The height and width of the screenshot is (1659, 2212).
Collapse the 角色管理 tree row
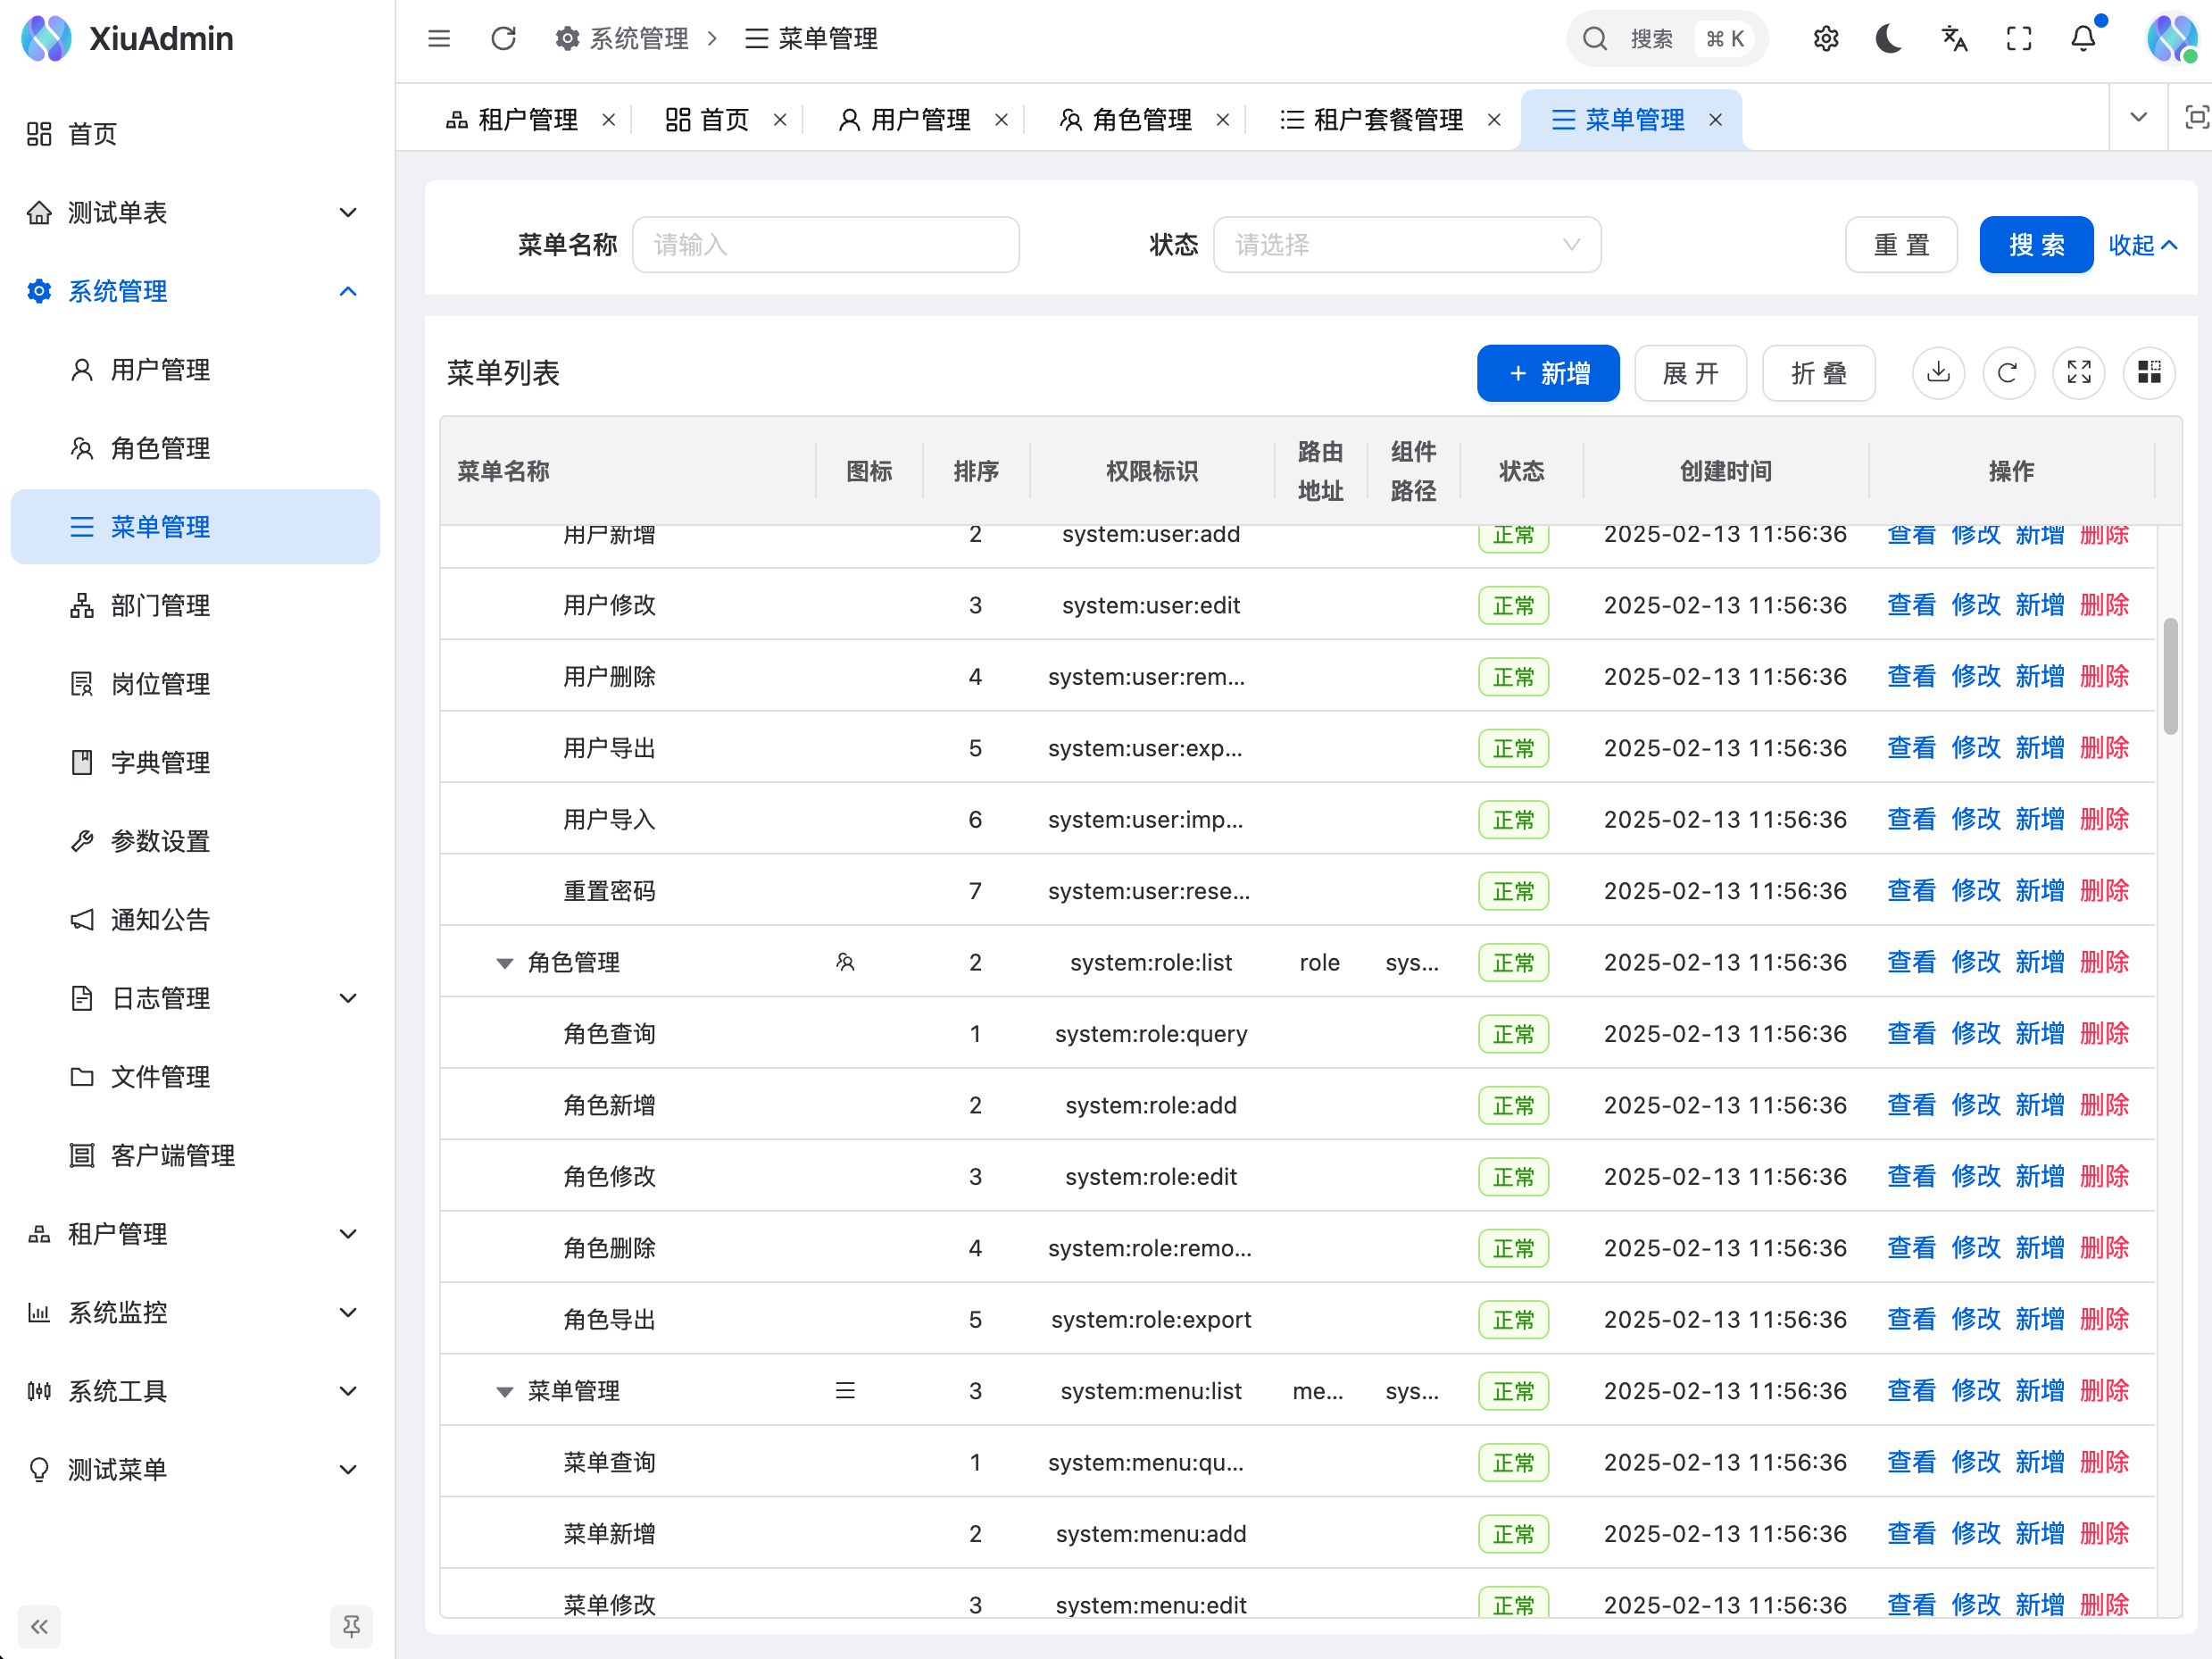click(x=505, y=963)
